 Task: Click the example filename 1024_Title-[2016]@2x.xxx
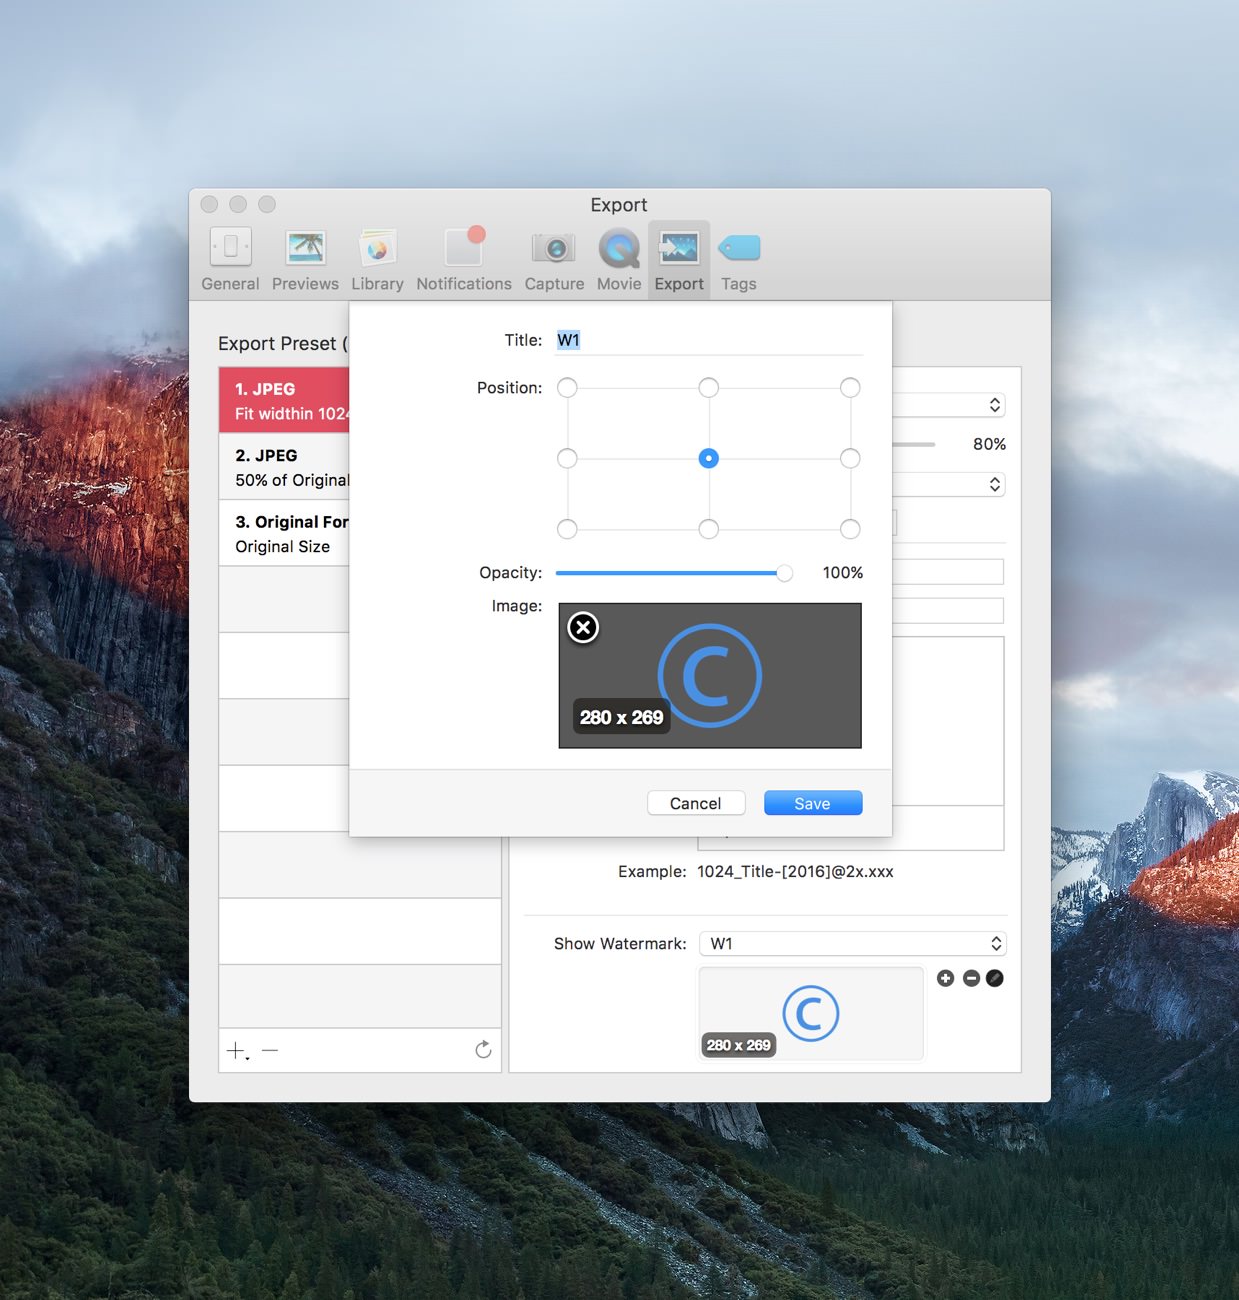click(795, 872)
